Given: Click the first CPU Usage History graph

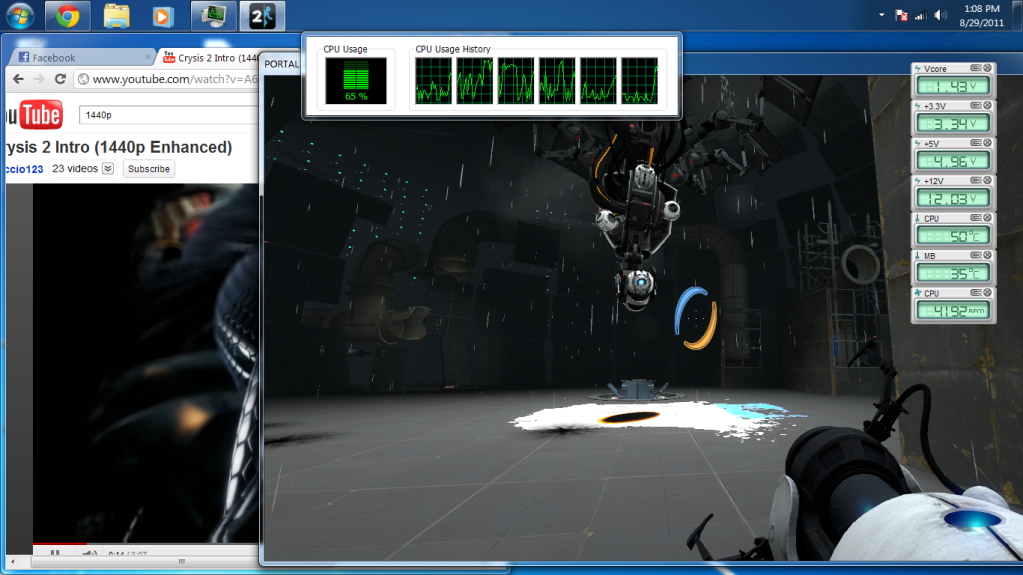Looking at the screenshot, I should [433, 81].
